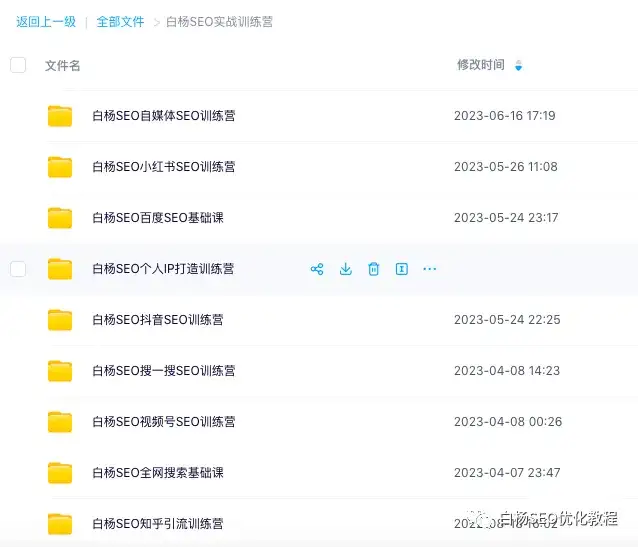This screenshot has height=547, width=638.
Task: Open folder icon for 白杨SEO搜一搜SEO训练营
Action: [x=60, y=371]
